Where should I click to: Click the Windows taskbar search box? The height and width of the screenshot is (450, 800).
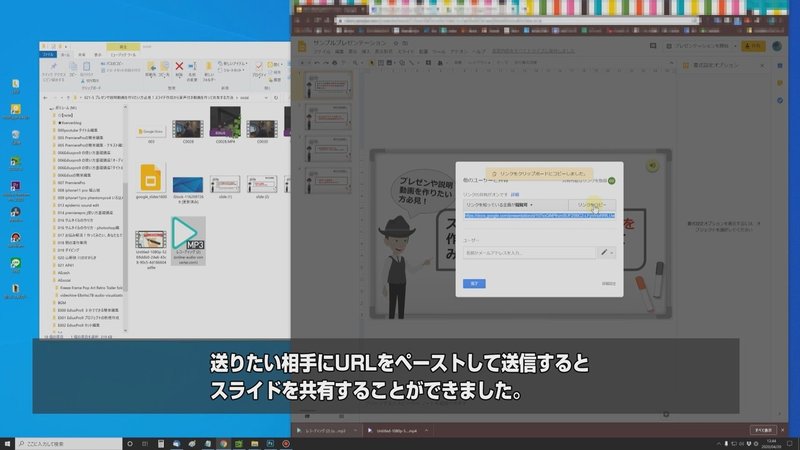[x=68, y=444]
